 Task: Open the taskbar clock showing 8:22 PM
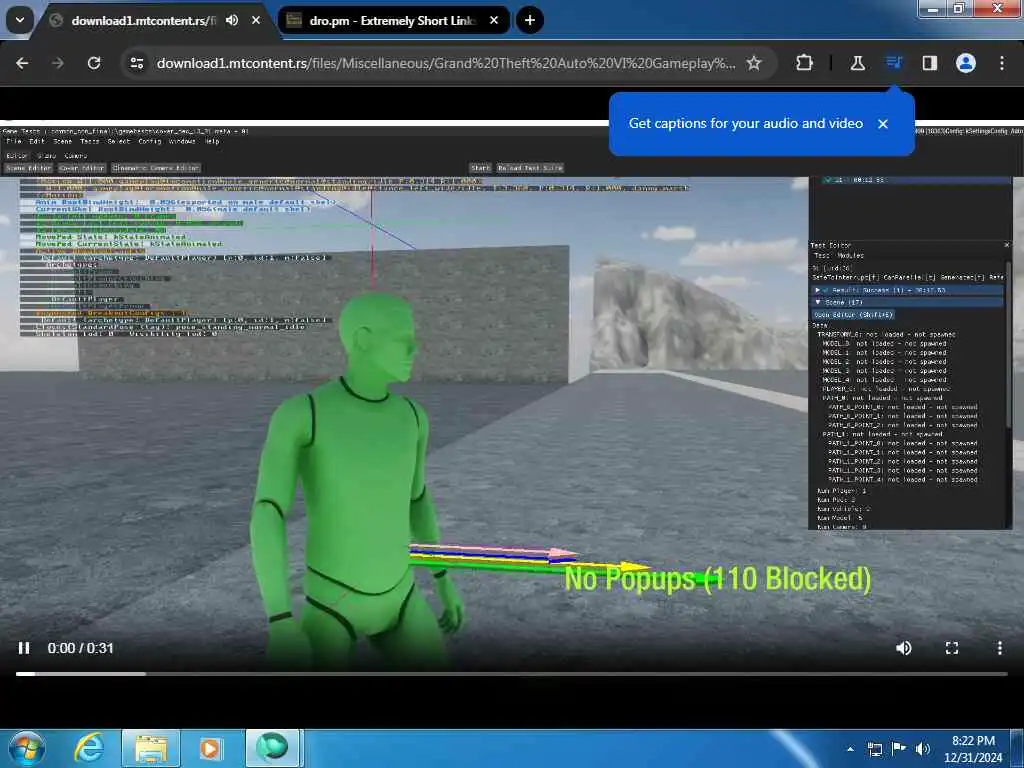coord(973,749)
